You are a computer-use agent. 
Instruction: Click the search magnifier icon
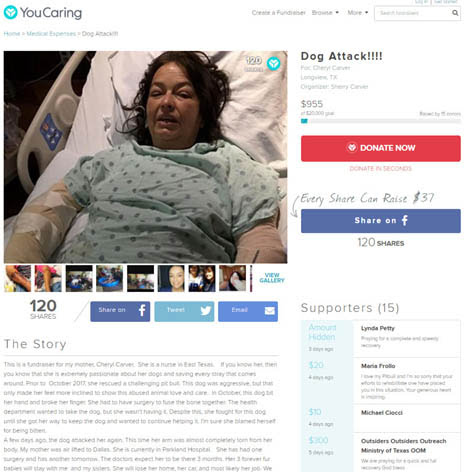coord(455,13)
